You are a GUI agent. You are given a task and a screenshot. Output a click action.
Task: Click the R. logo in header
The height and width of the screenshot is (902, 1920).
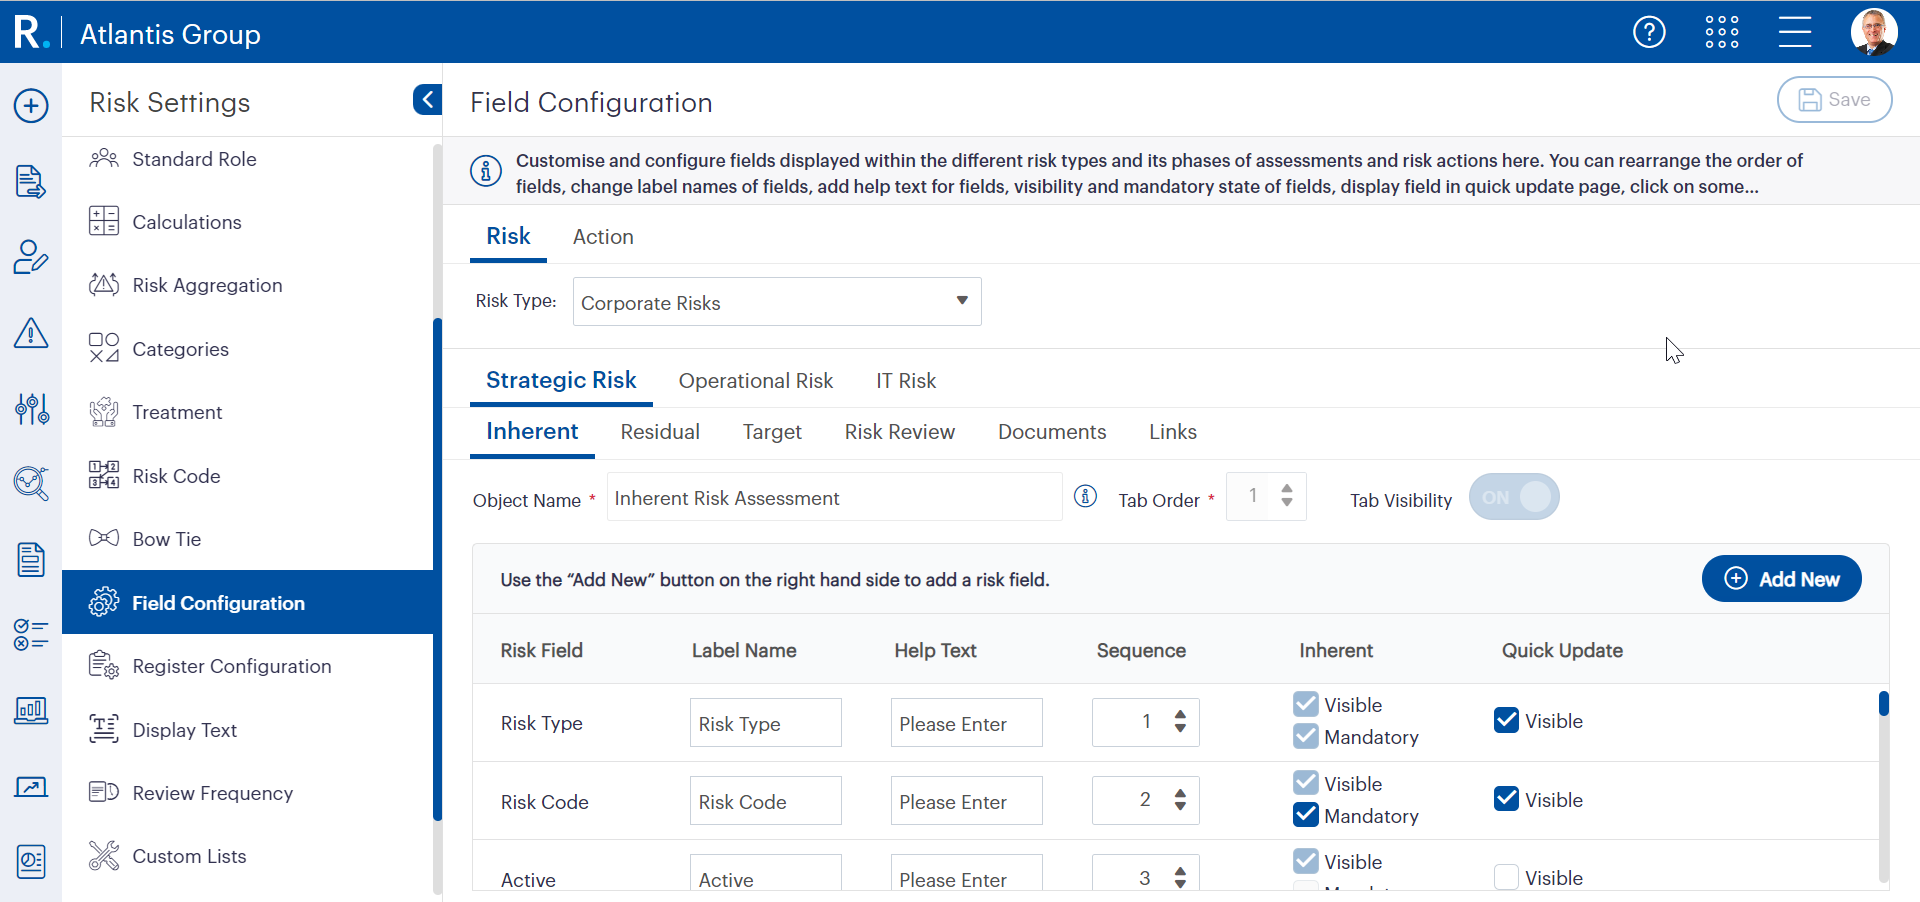pyautogui.click(x=31, y=32)
